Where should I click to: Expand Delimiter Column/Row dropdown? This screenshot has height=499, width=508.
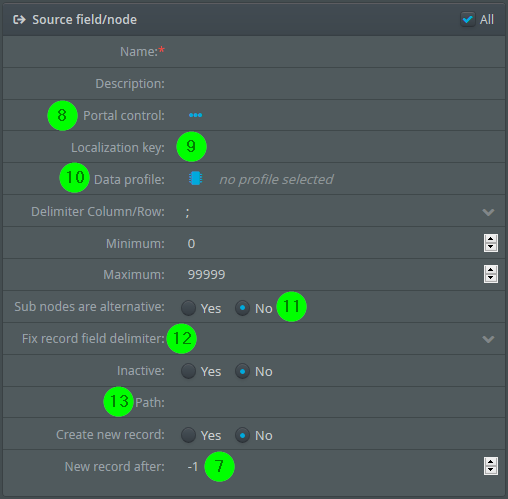point(488,212)
